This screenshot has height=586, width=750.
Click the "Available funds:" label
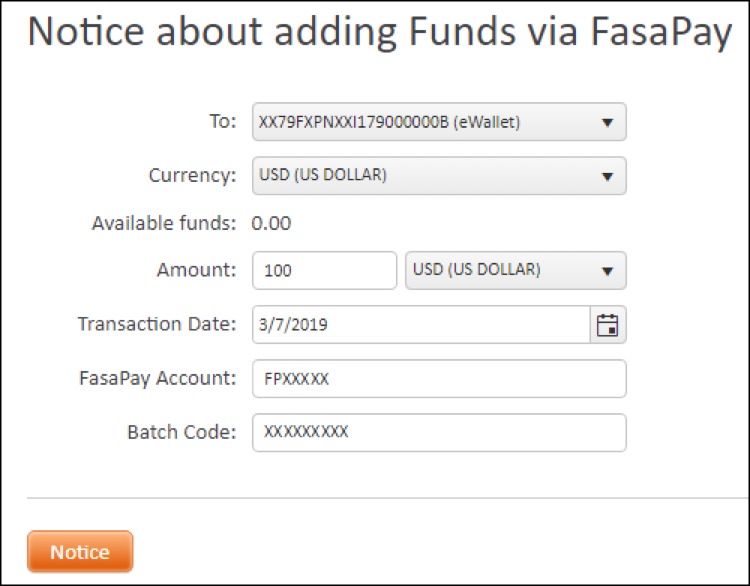click(164, 223)
